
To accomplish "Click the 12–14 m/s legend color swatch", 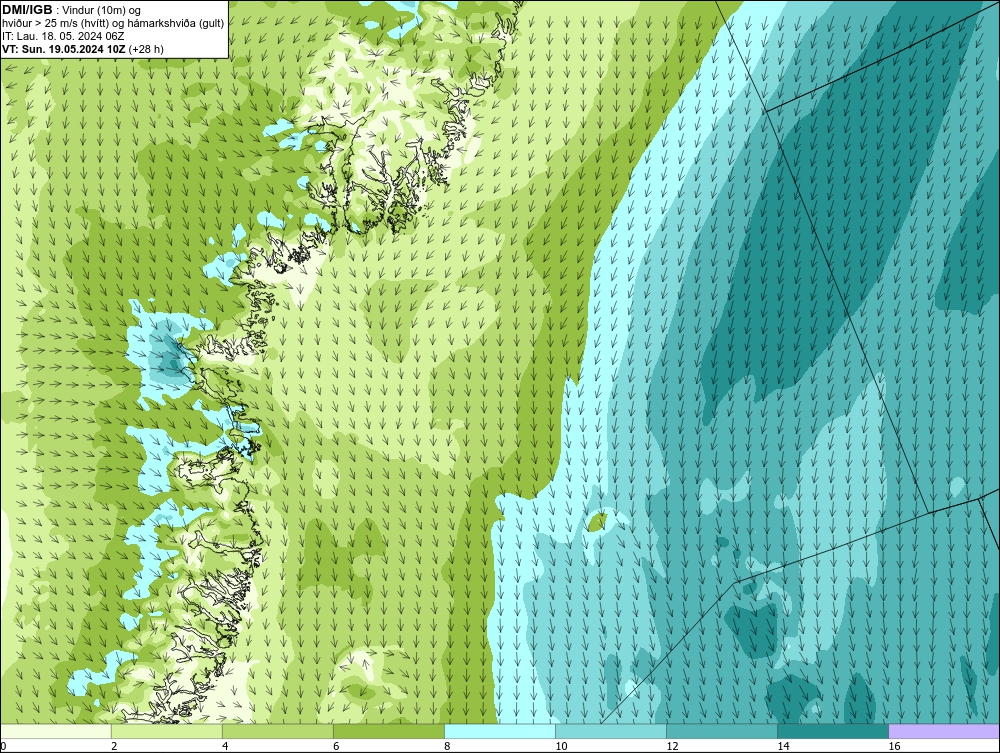I will pyautogui.click(x=721, y=731).
